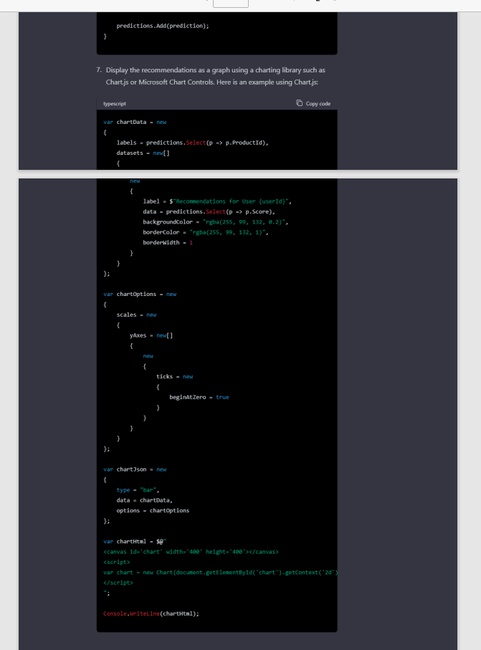The width and height of the screenshot is (481, 650).
Task: Click the datasets = new[] line
Action: coord(143,153)
